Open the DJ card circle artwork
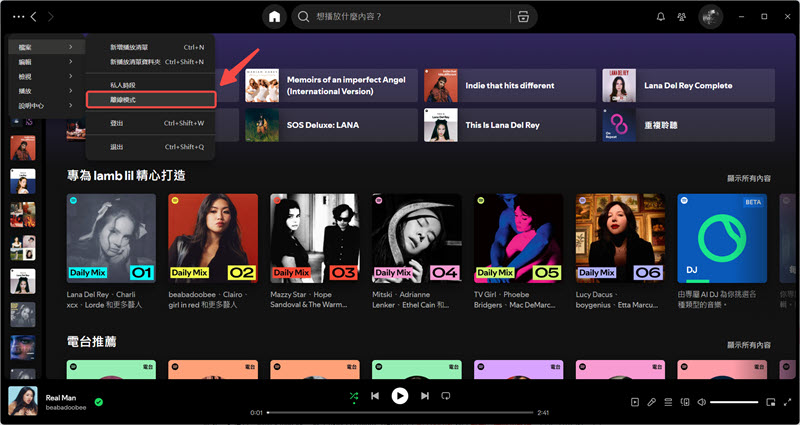 722,238
